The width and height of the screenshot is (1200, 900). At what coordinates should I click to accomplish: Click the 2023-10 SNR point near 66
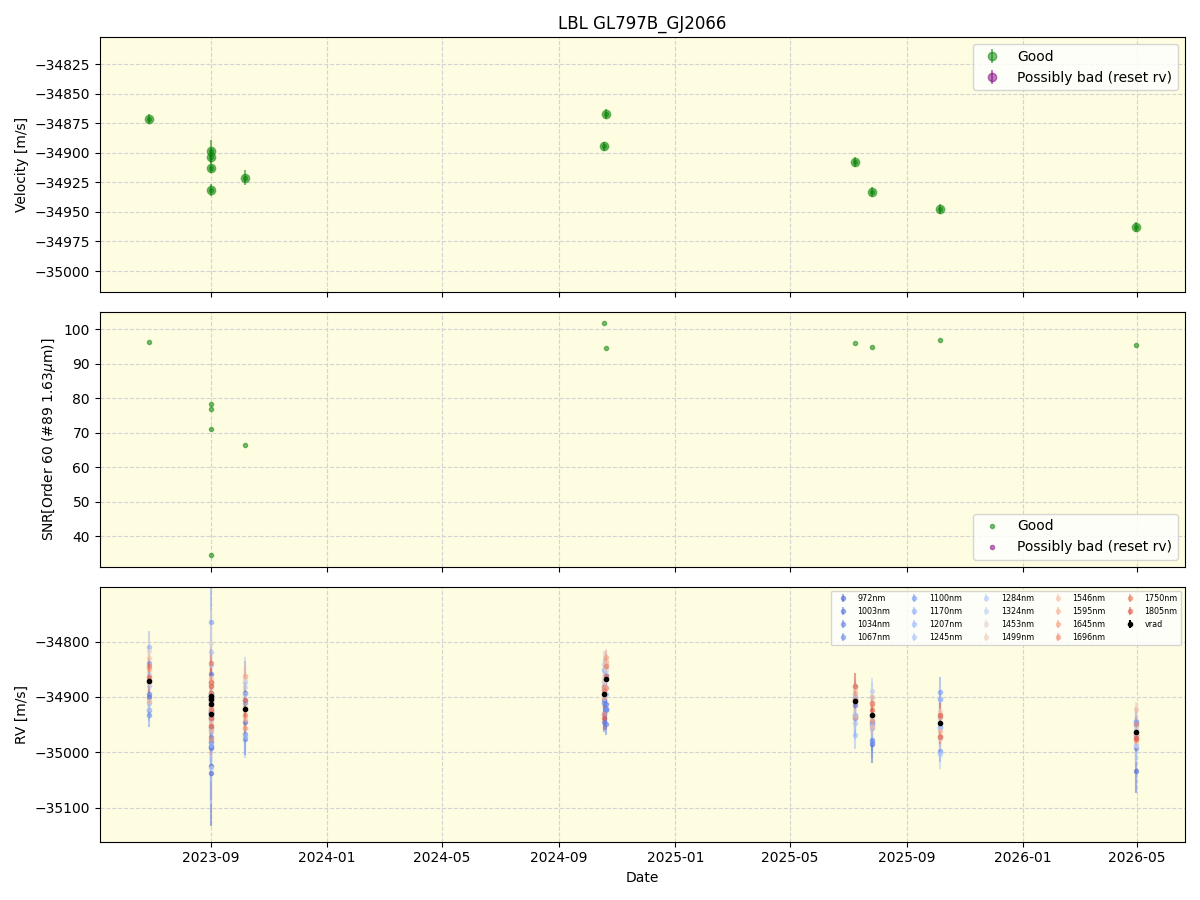245,445
